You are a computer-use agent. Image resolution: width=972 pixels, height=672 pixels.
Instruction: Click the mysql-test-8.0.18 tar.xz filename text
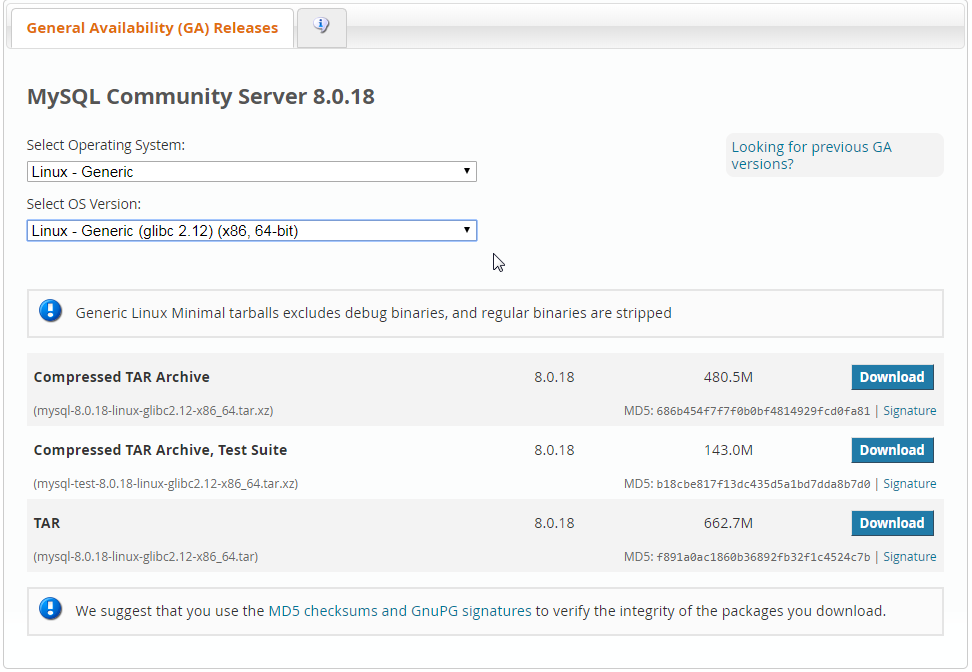pos(165,484)
